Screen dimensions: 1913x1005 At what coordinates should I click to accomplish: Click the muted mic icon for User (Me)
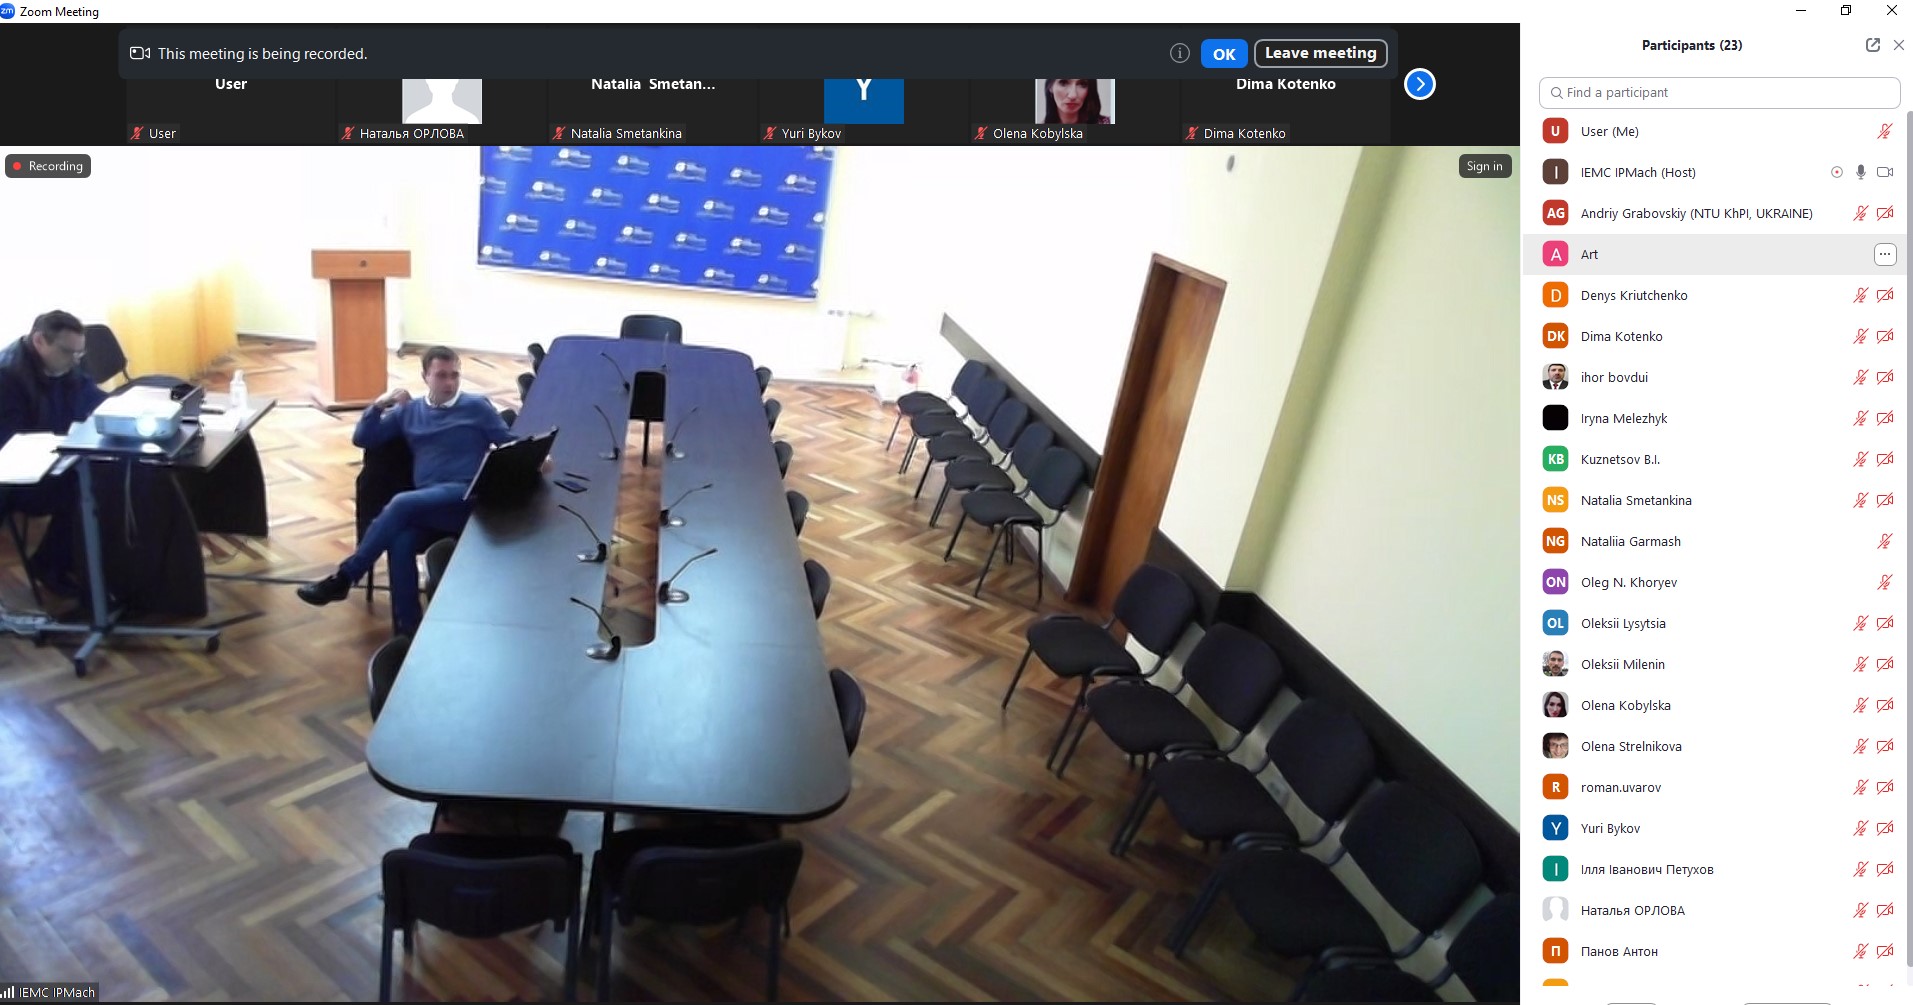pyautogui.click(x=1884, y=131)
